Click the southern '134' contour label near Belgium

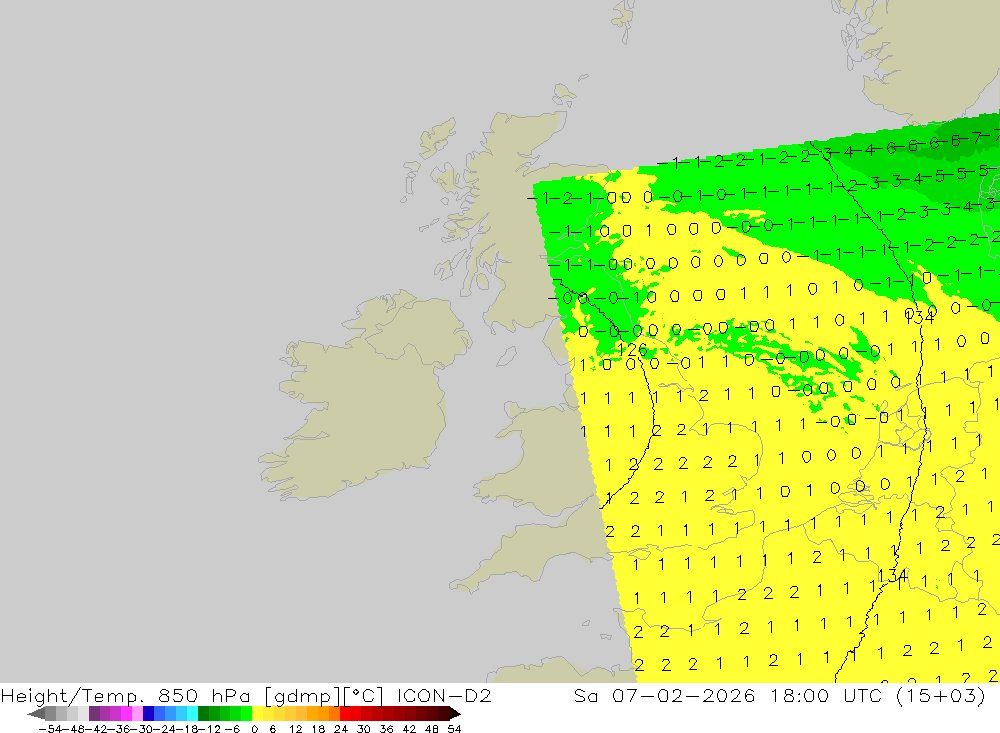[x=892, y=575]
